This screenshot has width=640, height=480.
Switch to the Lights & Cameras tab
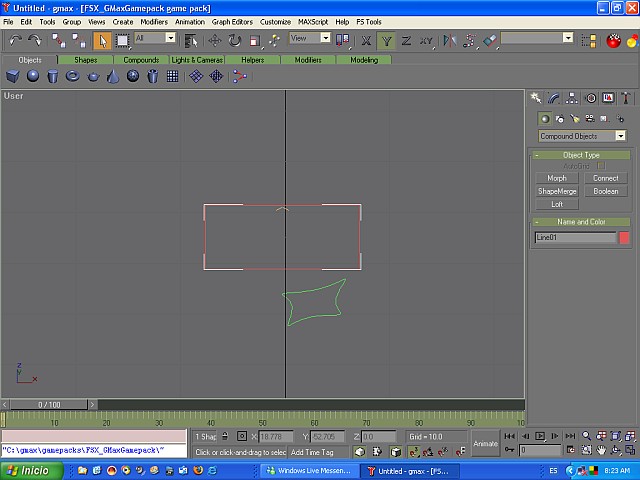click(x=197, y=60)
